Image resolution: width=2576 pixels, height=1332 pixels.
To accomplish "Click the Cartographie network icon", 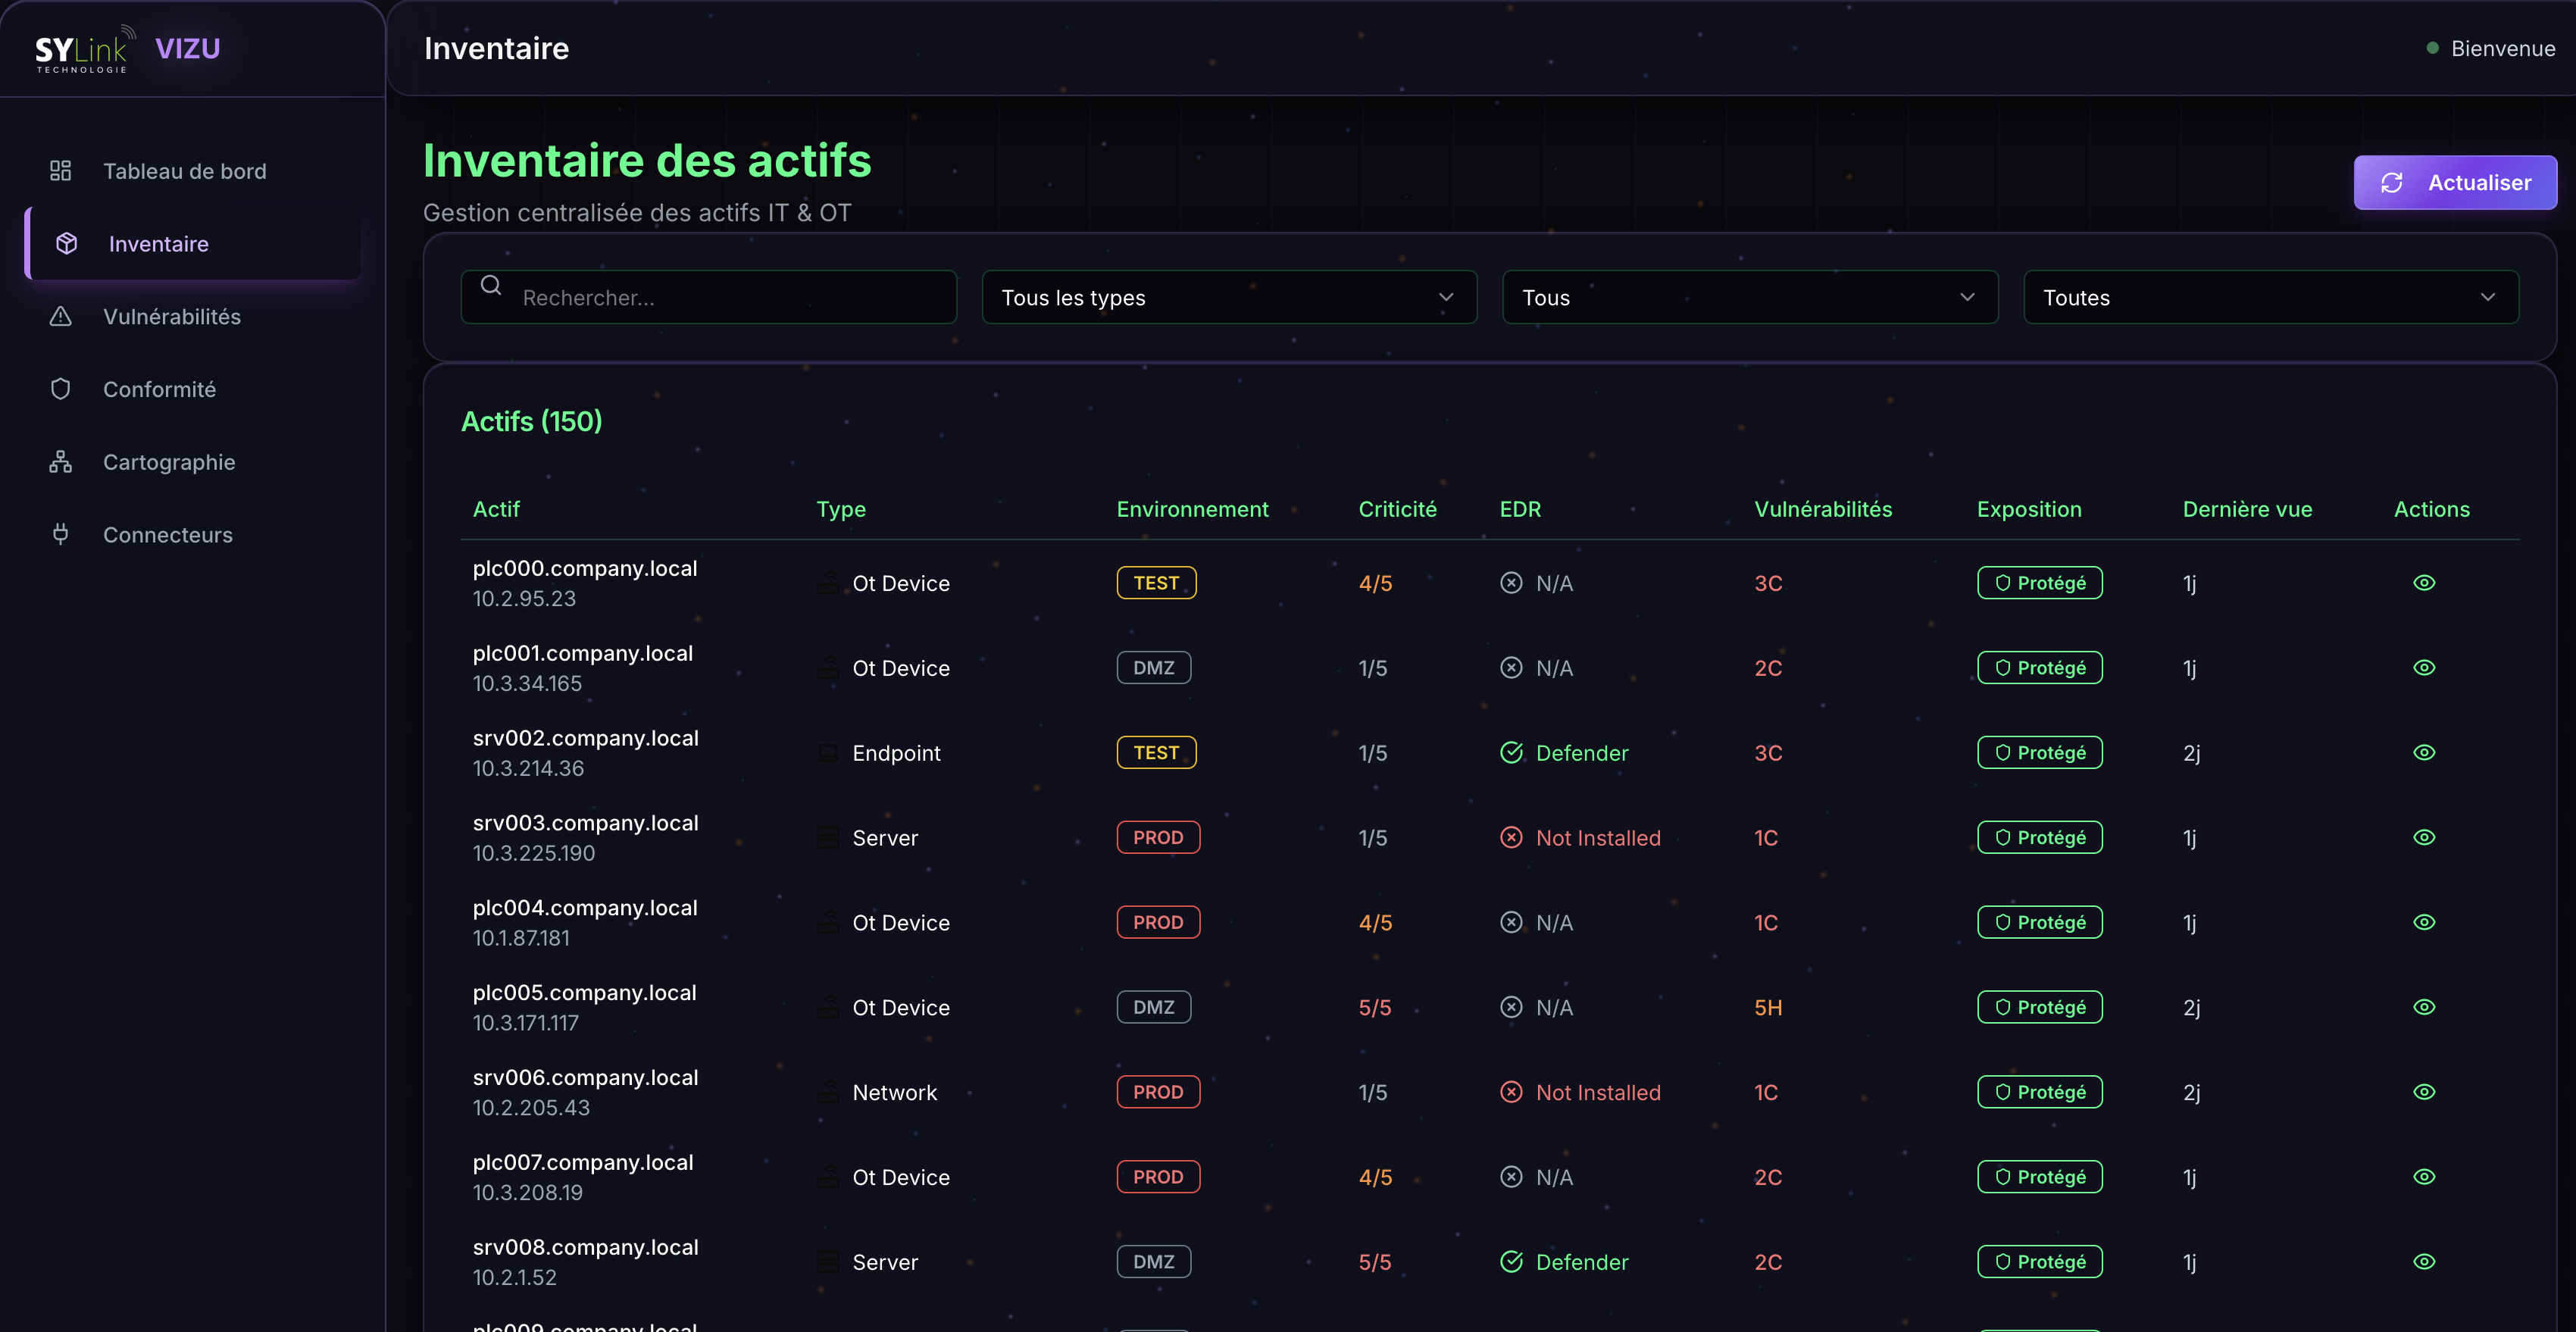I will pos(61,462).
